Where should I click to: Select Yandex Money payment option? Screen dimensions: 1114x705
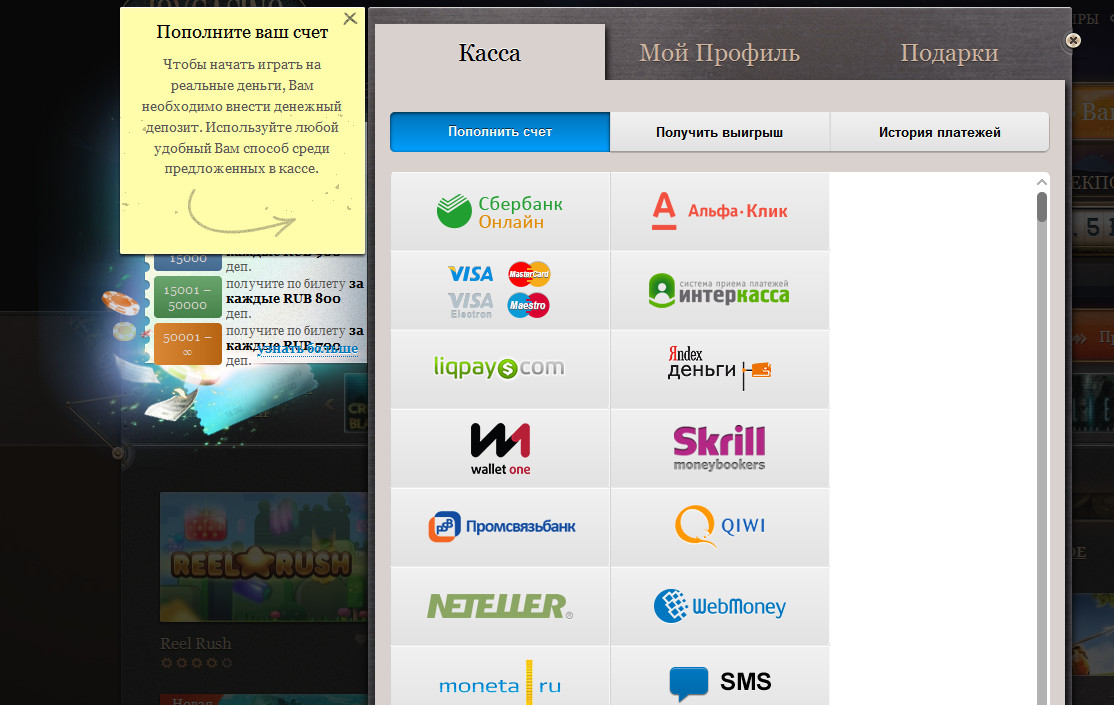720,368
